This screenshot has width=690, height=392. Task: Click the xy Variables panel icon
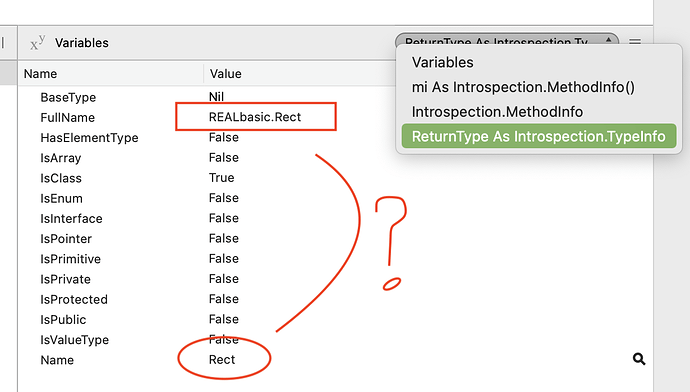tap(37, 43)
